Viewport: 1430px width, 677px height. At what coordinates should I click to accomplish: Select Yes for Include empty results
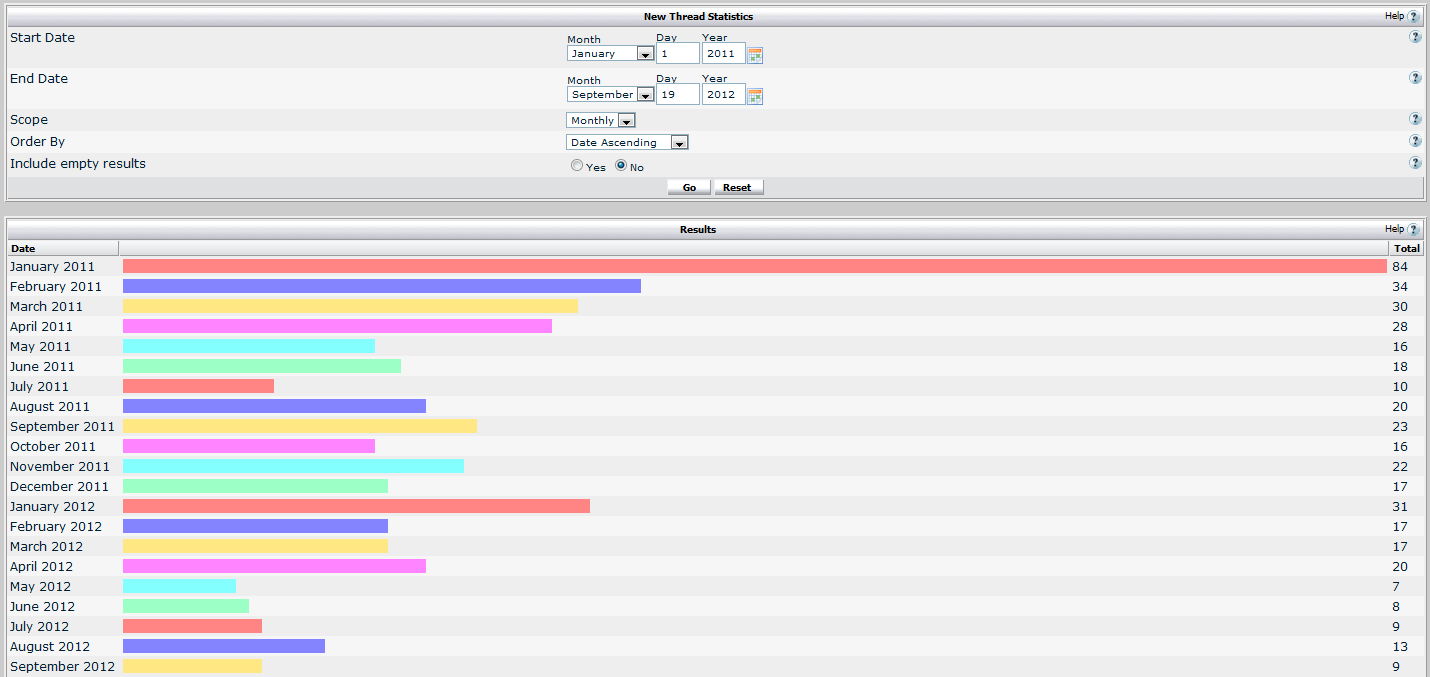click(x=577, y=166)
